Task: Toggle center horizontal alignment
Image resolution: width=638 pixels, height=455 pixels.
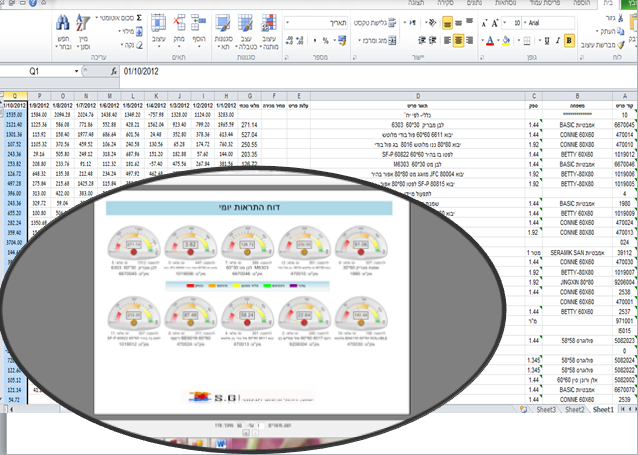Action: pos(459,40)
